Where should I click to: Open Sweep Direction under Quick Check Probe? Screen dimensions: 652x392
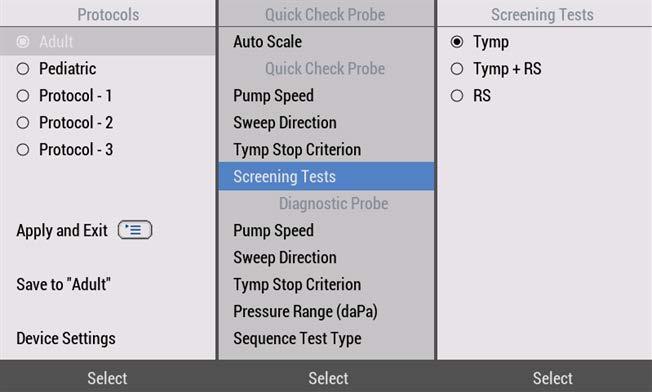click(326, 123)
